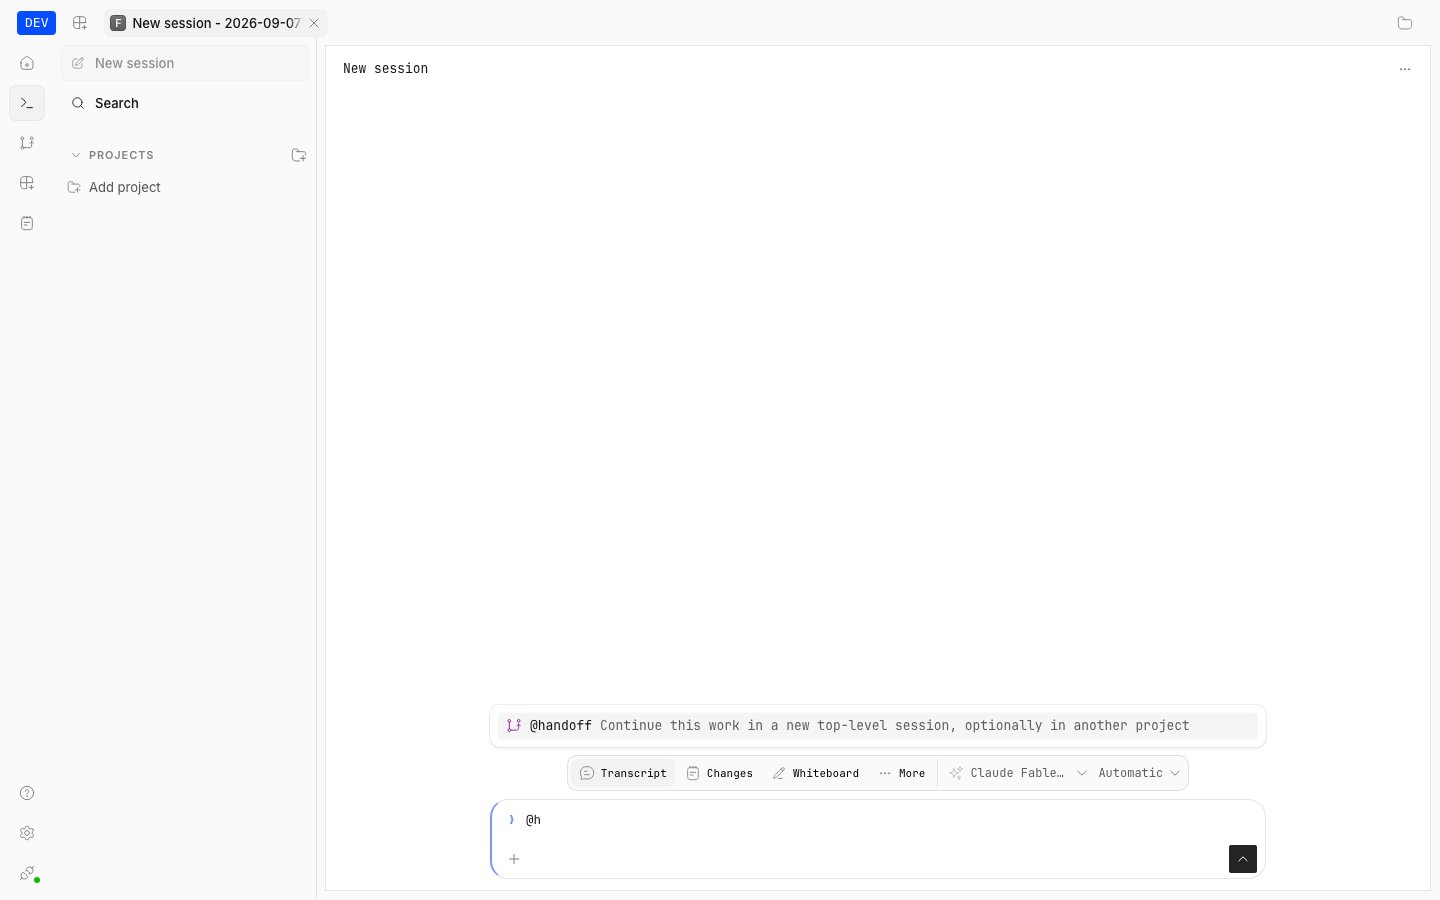
Task: Open the grid-plus icon in left rail
Action: point(27,183)
